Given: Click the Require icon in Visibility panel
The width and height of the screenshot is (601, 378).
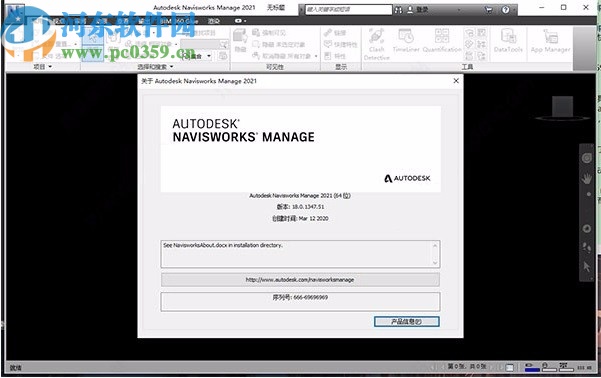Looking at the screenshot, I should (256, 33).
